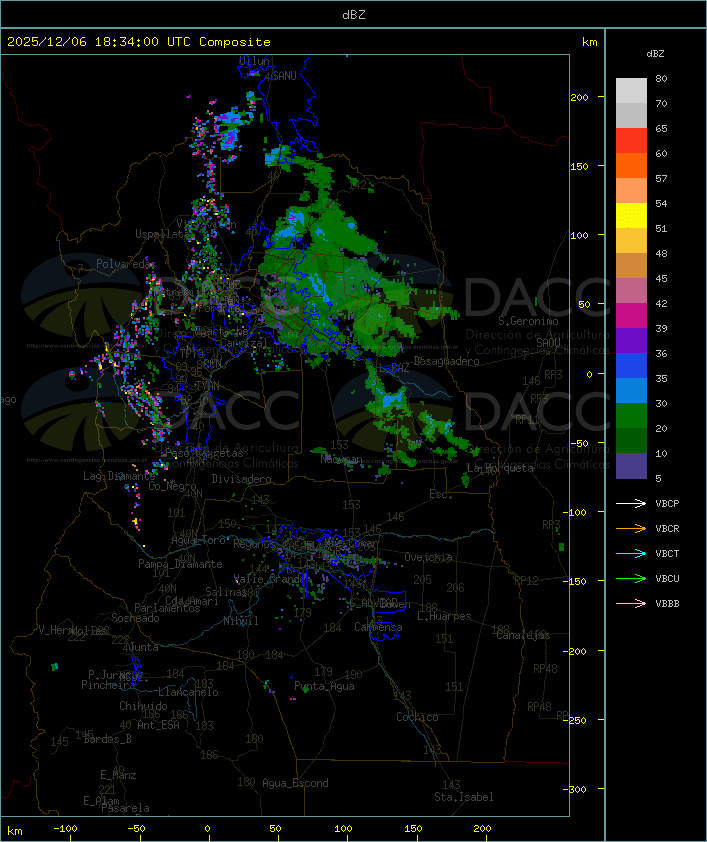Select the slate violet 5–10 dBZ swatch
707x842 pixels.
[x=631, y=465]
